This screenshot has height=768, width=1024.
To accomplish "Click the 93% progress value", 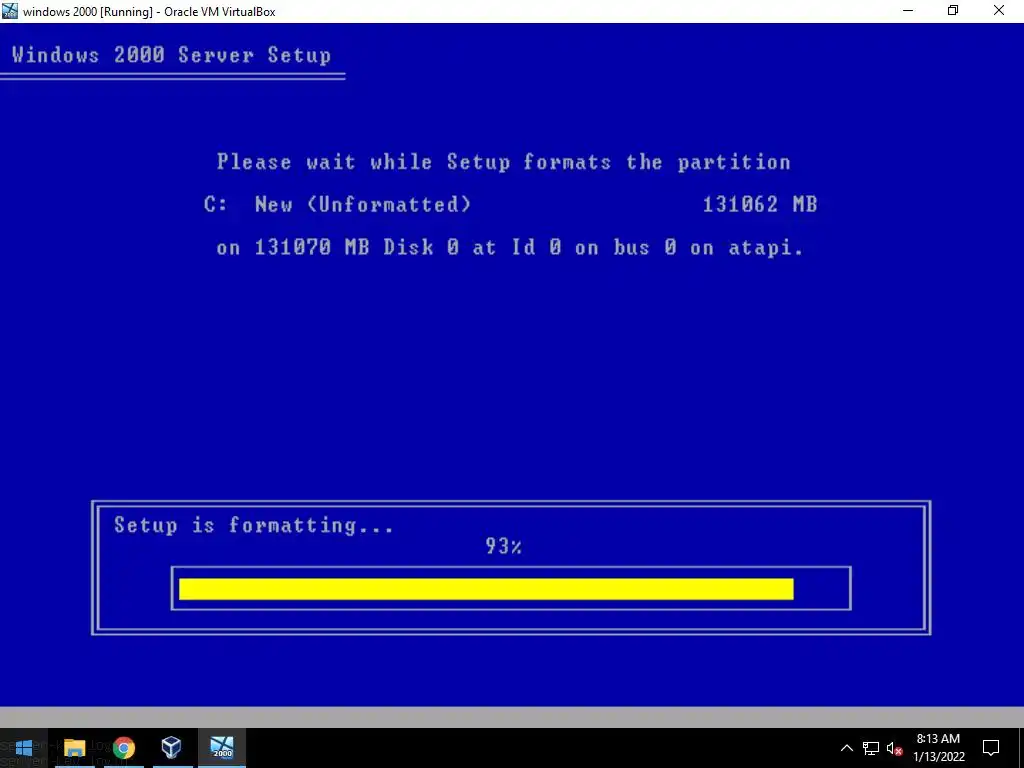I will click(504, 546).
